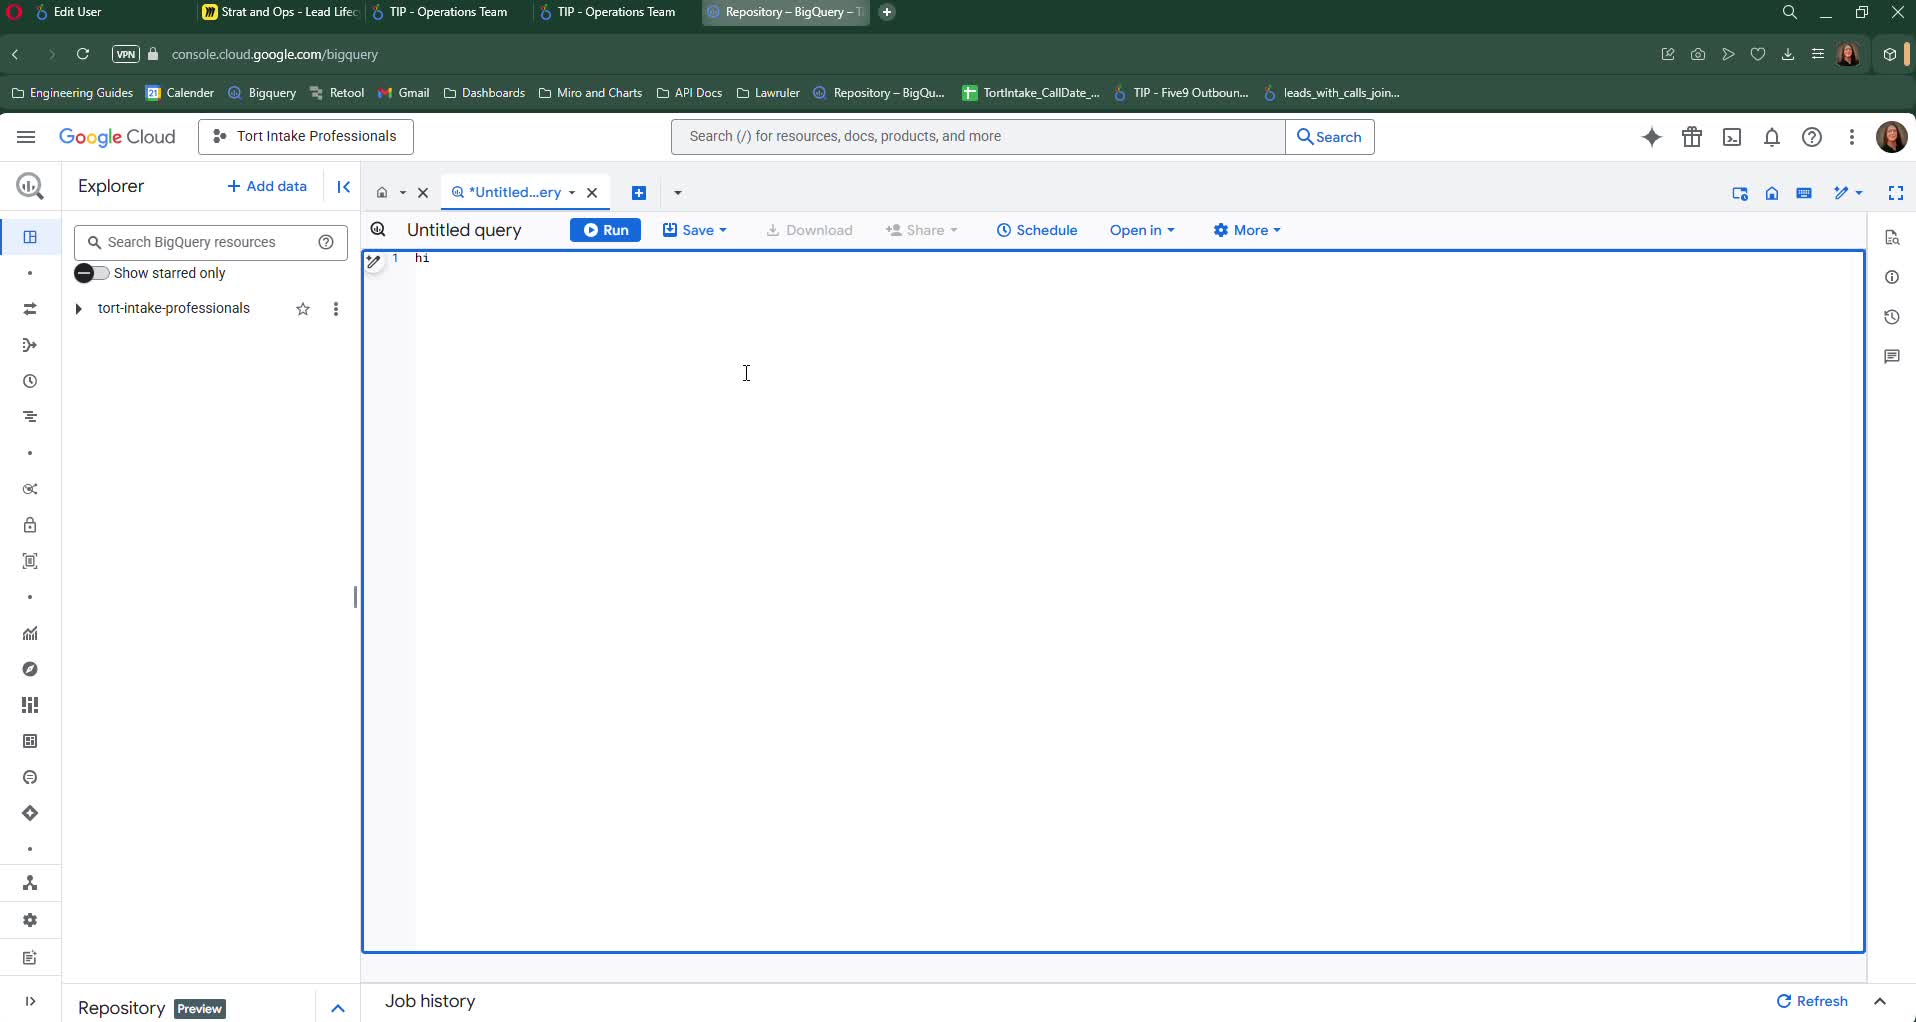Image resolution: width=1916 pixels, height=1022 pixels.
Task: Open the Save dropdown menu
Action: point(695,230)
